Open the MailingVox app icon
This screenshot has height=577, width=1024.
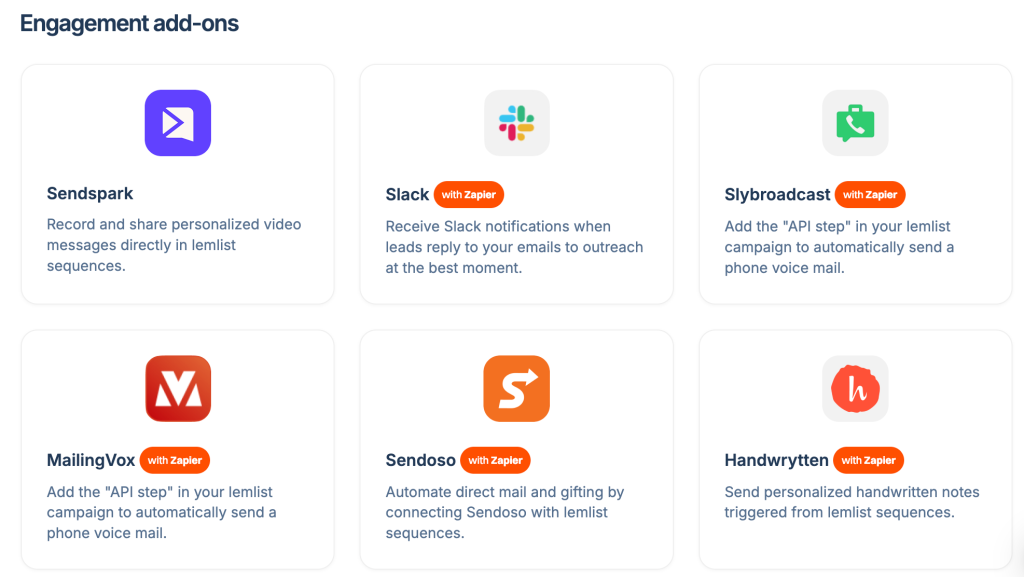click(177, 388)
